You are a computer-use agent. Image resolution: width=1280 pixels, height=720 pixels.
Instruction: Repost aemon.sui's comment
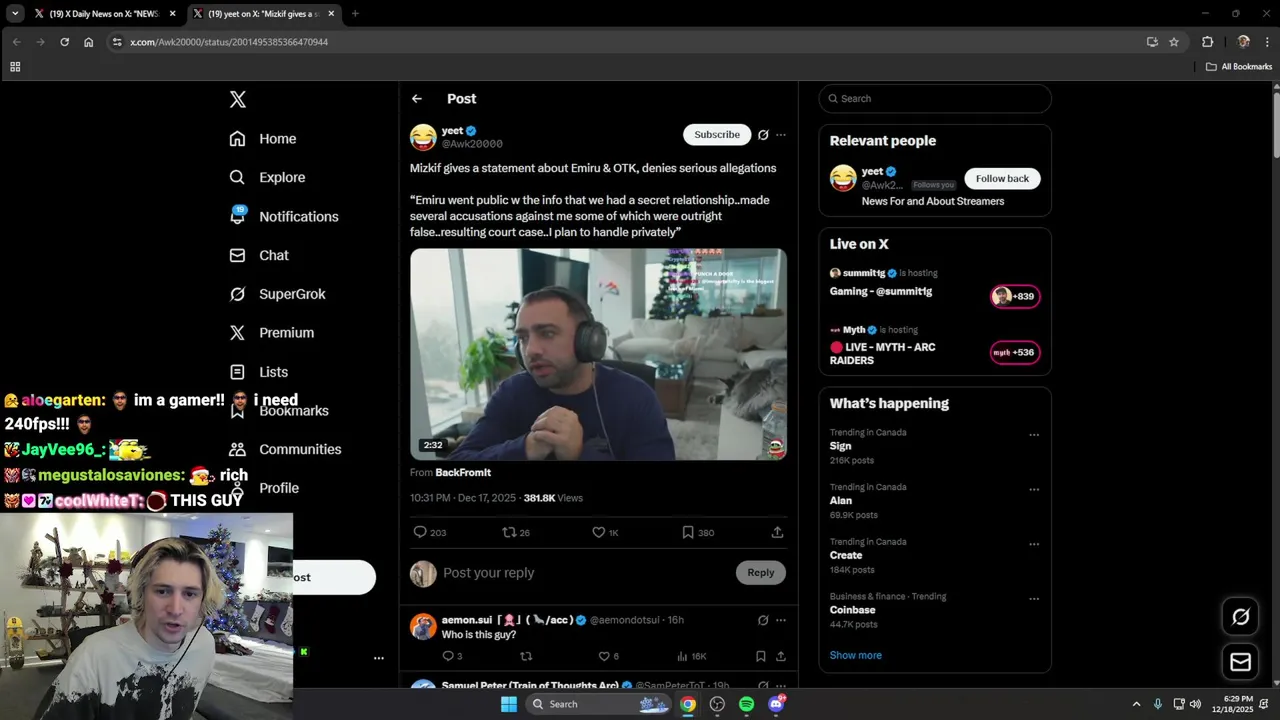coord(526,656)
